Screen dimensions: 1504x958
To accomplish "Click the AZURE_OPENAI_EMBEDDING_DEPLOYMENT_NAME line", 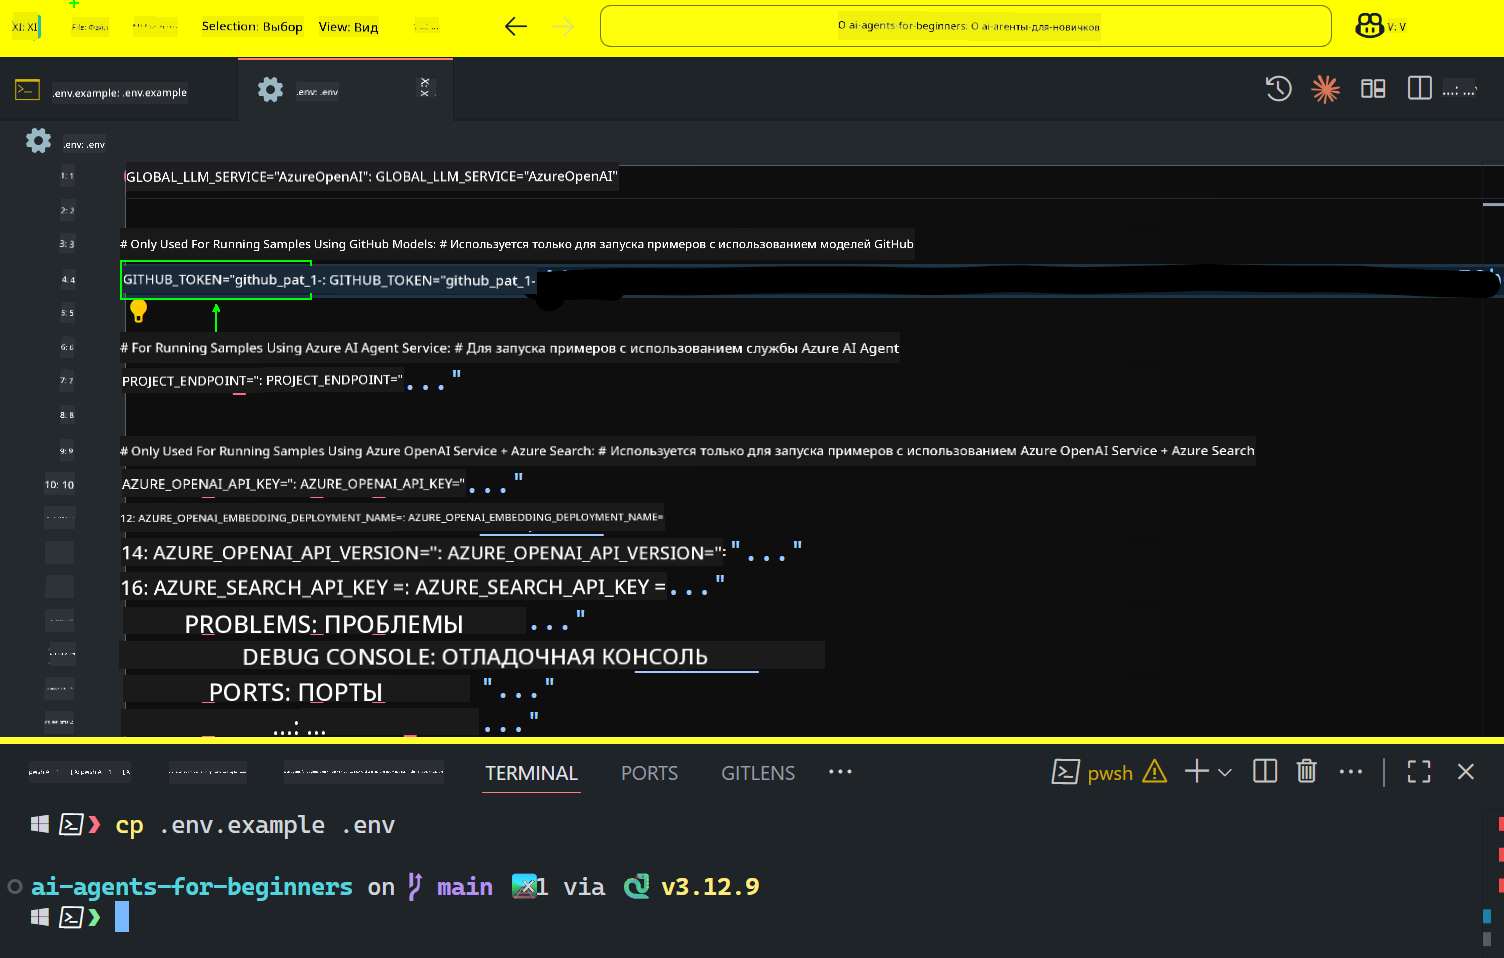I will pos(391,518).
